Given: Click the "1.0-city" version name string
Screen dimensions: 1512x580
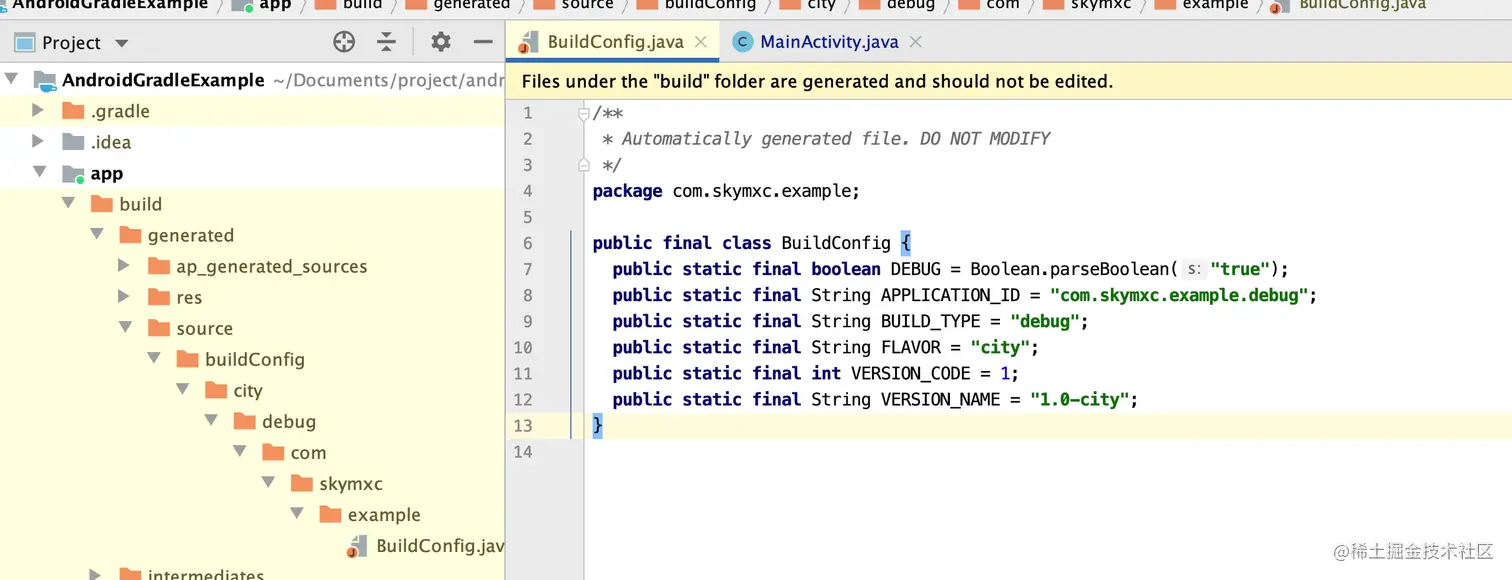Looking at the screenshot, I should (x=1080, y=399).
